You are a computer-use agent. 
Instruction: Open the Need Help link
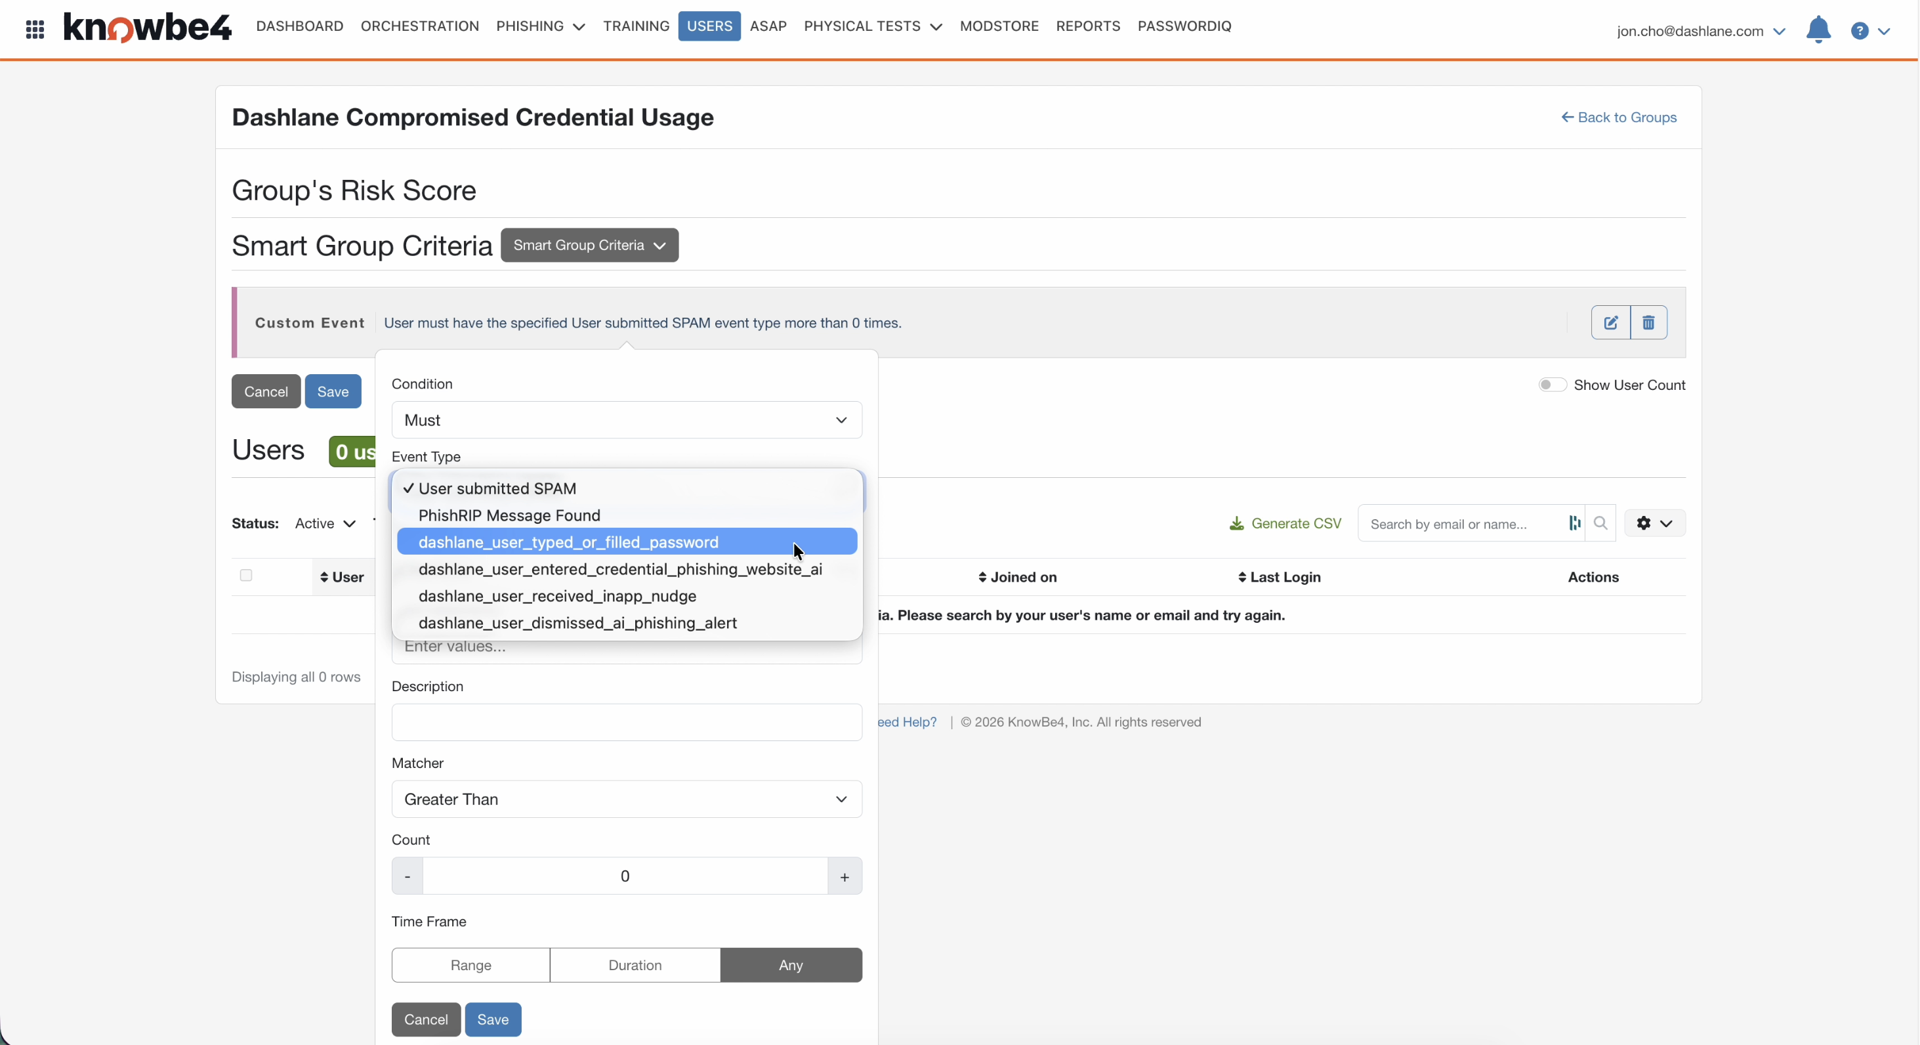tap(907, 722)
